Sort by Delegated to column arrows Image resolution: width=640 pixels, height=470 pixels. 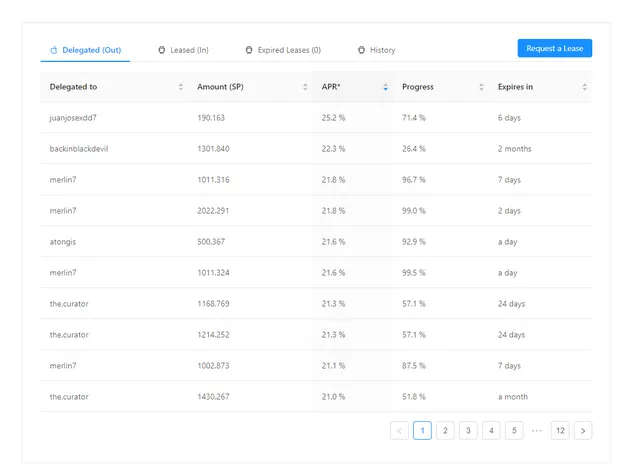pyautogui.click(x=180, y=87)
